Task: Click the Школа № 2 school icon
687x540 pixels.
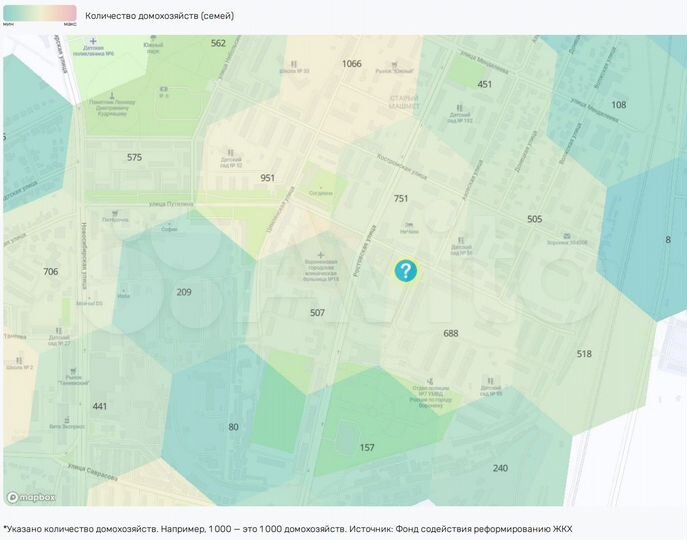Action: (19, 360)
